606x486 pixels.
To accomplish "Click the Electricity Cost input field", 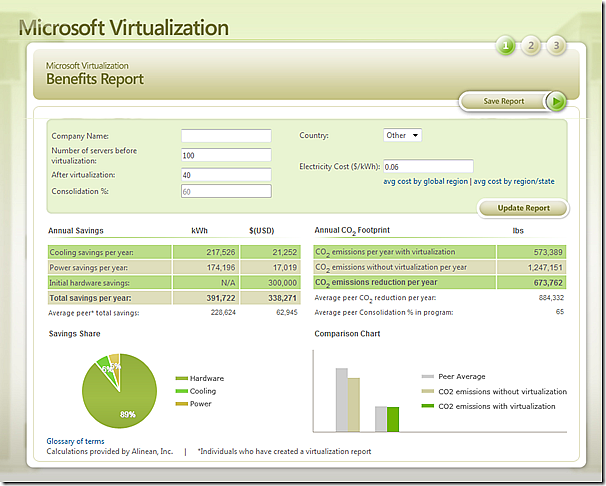I will pos(428,166).
